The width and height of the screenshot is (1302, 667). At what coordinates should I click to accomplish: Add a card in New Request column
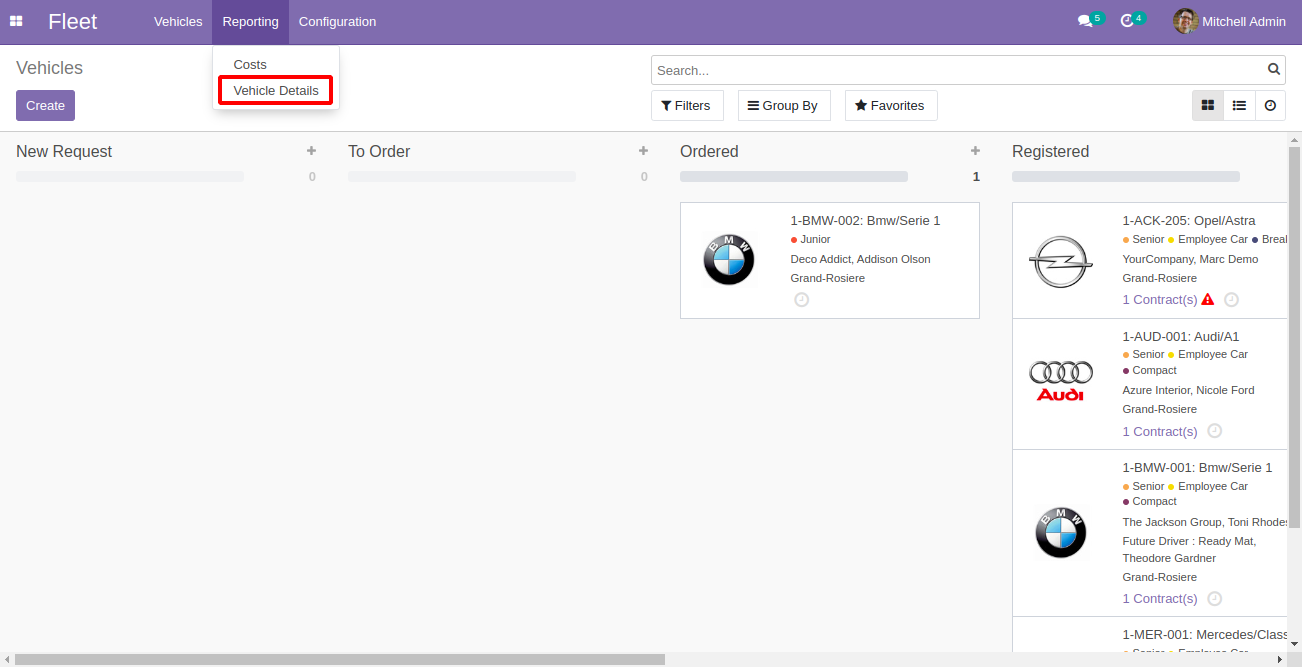coord(311,151)
